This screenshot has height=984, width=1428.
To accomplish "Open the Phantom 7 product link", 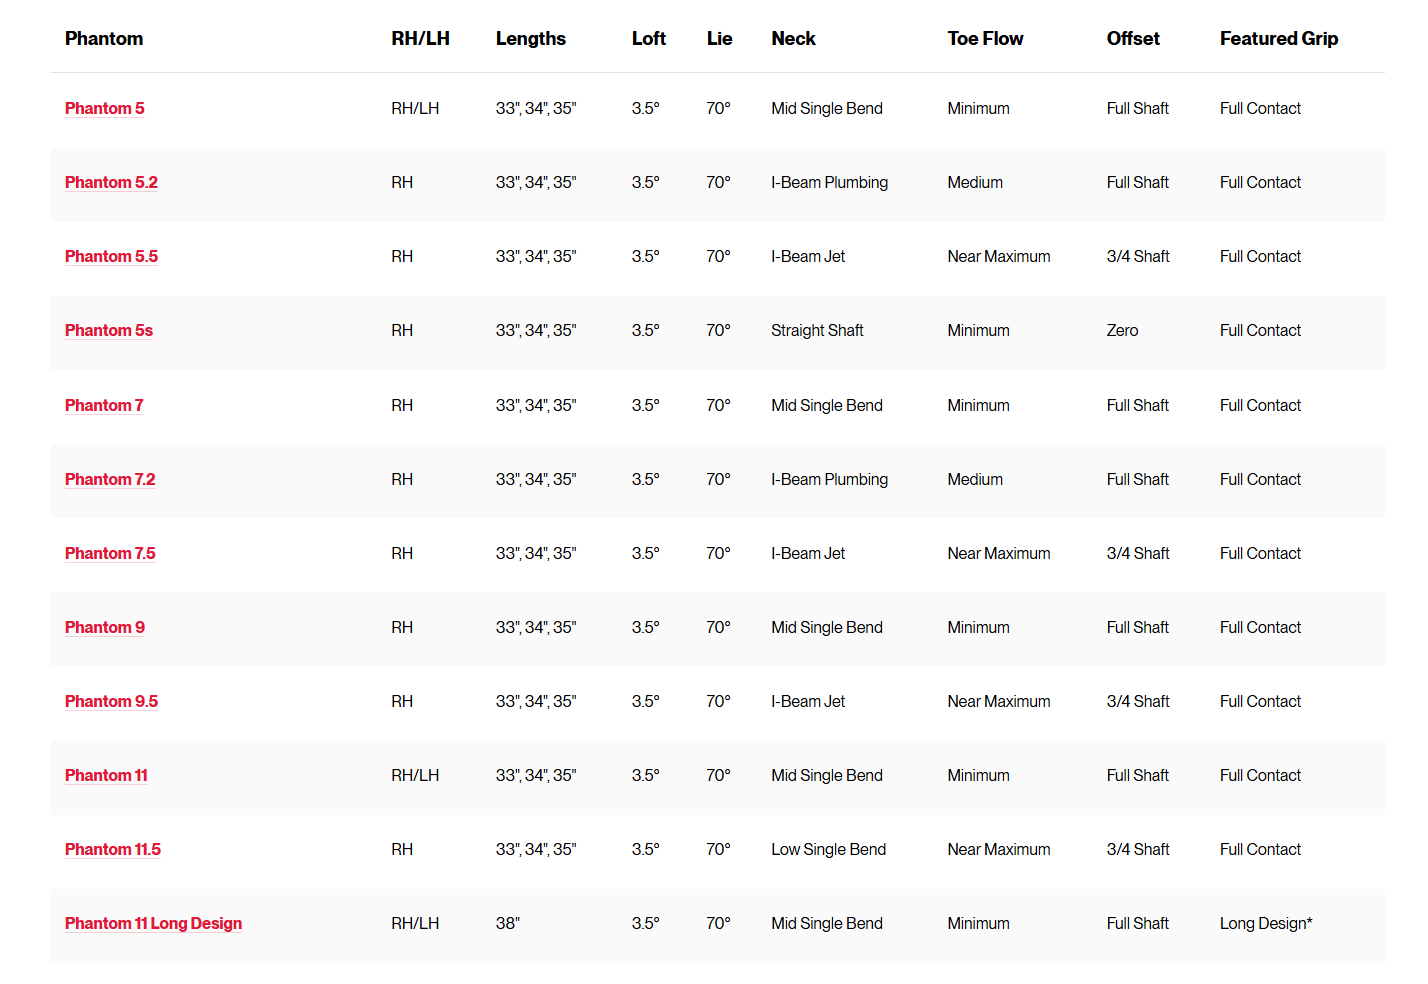I will tap(104, 405).
